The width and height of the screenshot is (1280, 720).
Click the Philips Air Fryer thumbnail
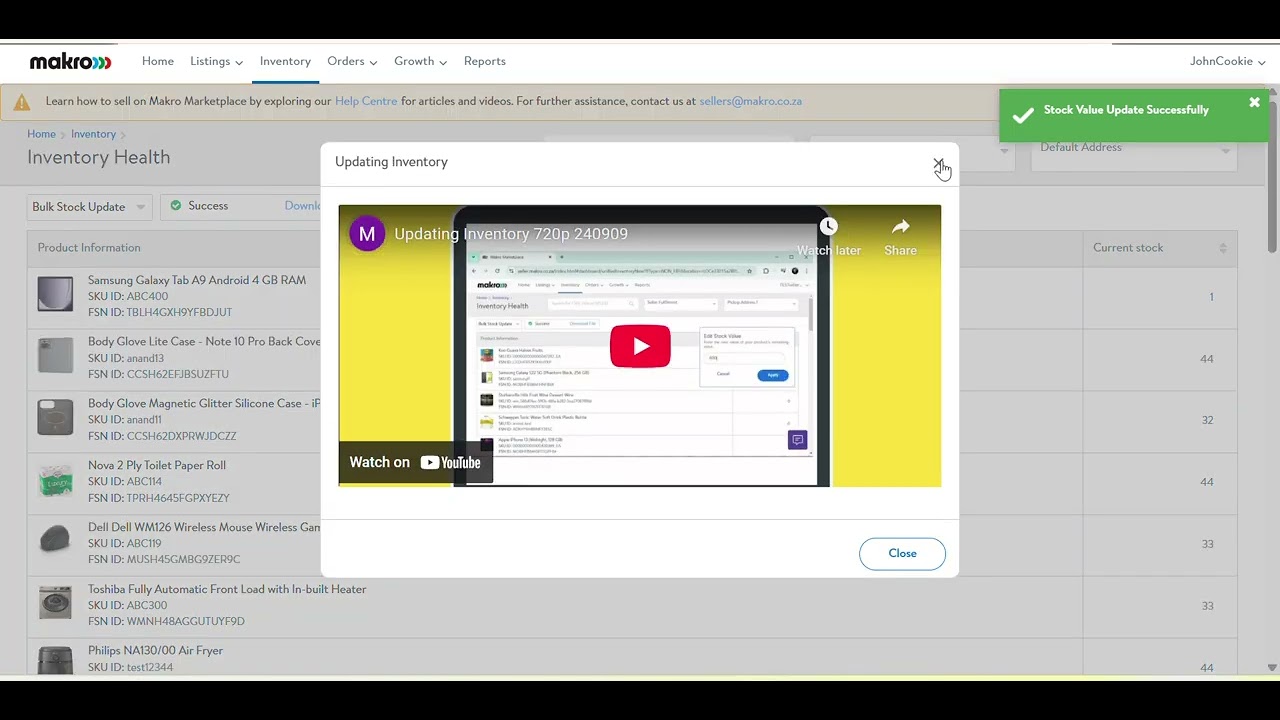click(x=55, y=660)
